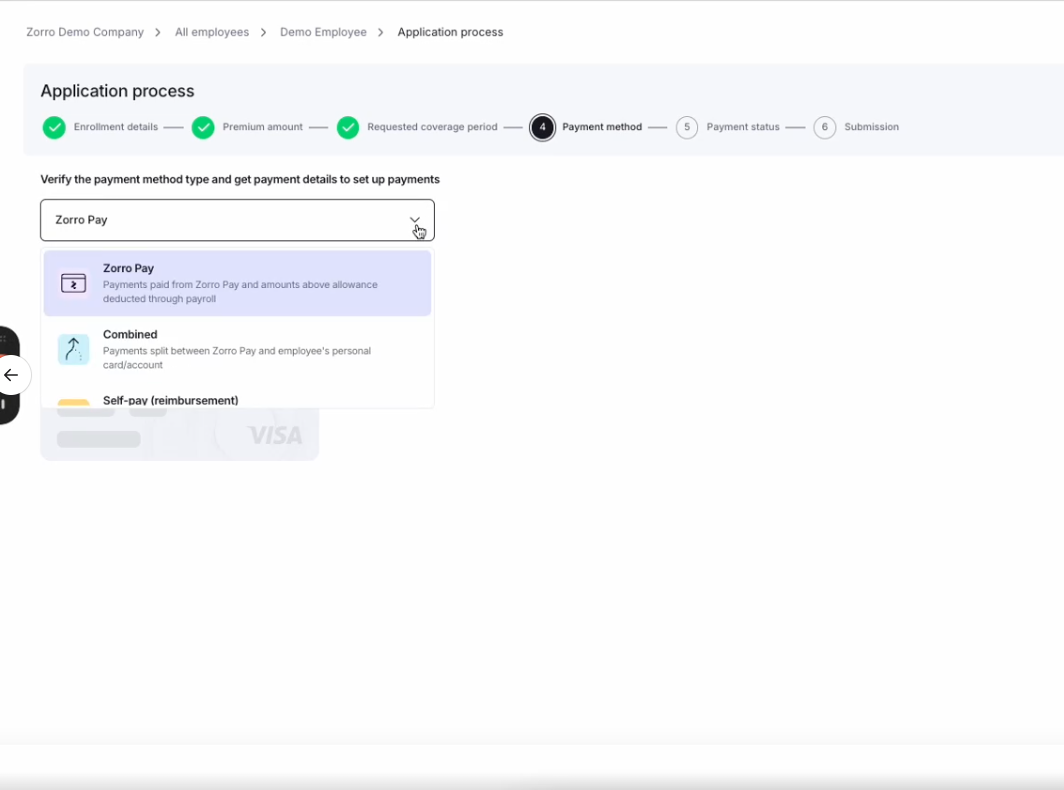Choose the Zorro Pay option in list
Screen dimensions: 1064x790
[237, 283]
